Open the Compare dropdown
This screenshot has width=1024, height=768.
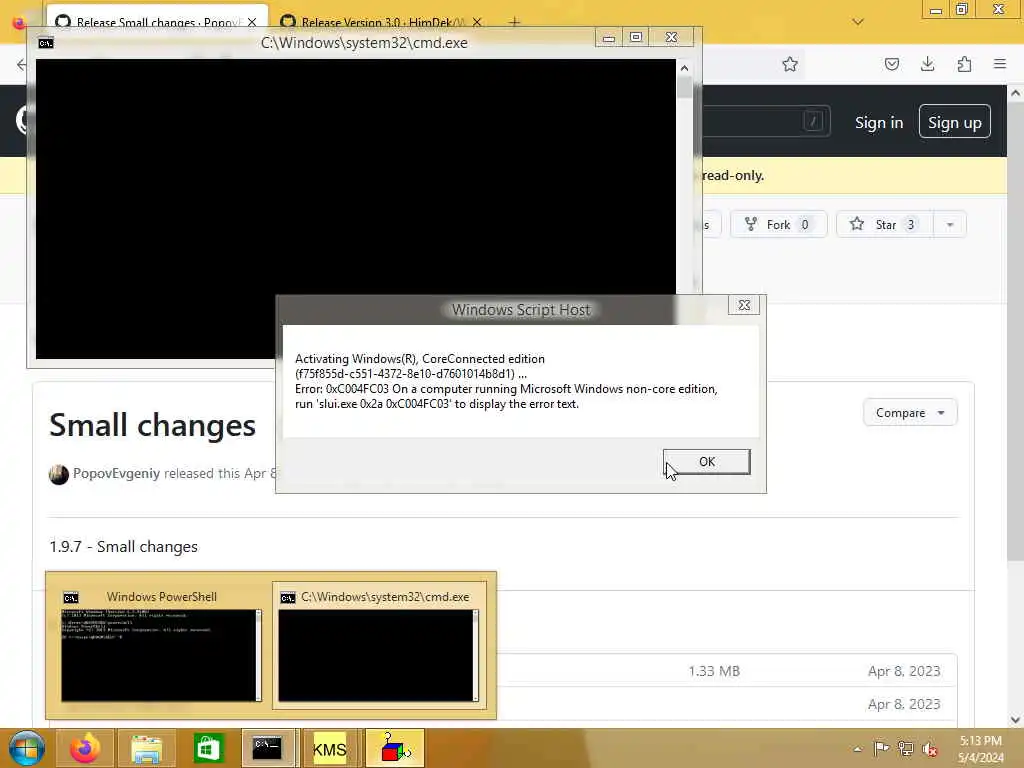coord(910,413)
